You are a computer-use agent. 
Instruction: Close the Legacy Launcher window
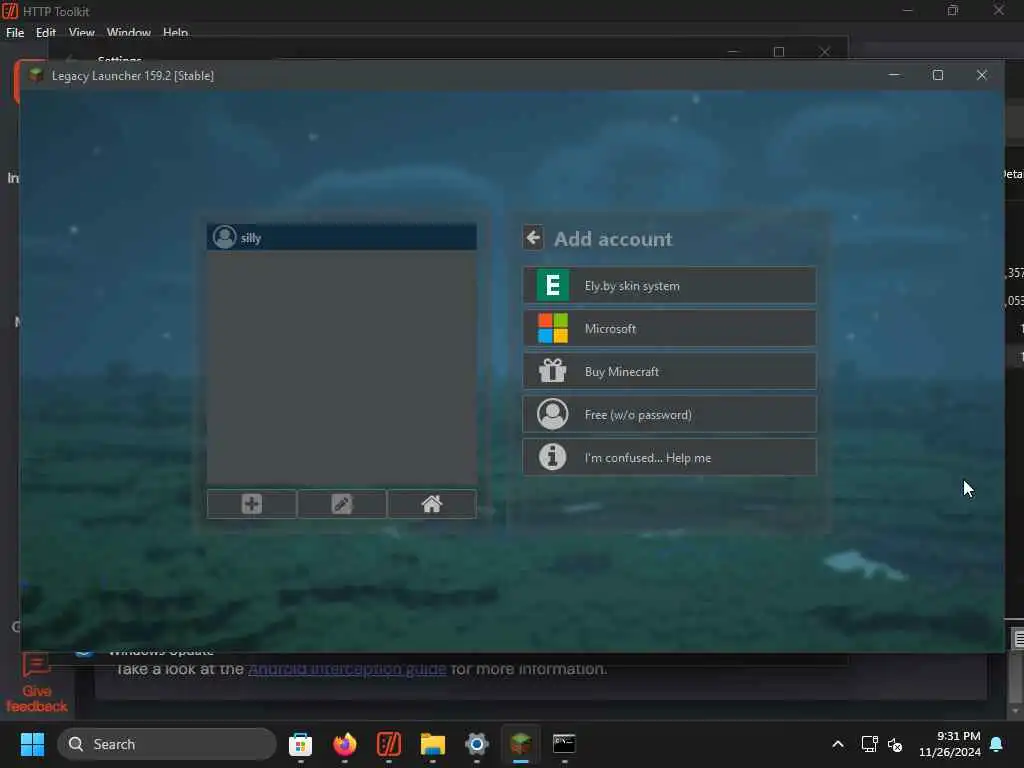pyautogui.click(x=982, y=75)
